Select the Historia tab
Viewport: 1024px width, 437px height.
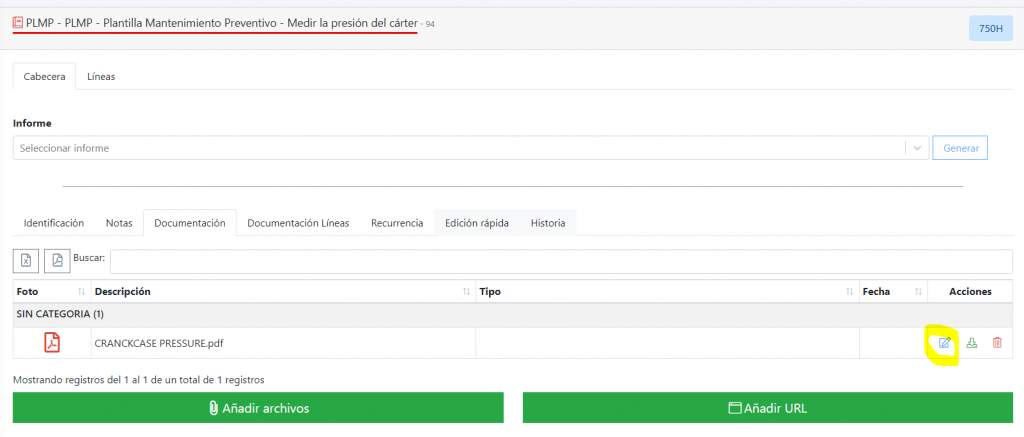(548, 223)
